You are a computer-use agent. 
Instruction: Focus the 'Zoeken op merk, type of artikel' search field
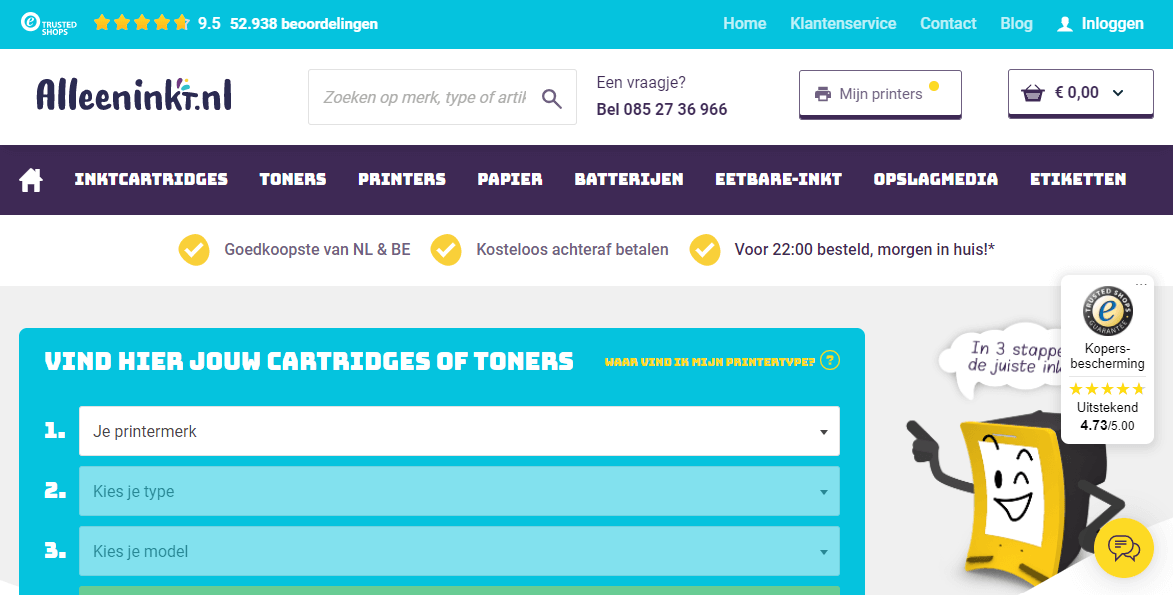pyautogui.click(x=424, y=97)
